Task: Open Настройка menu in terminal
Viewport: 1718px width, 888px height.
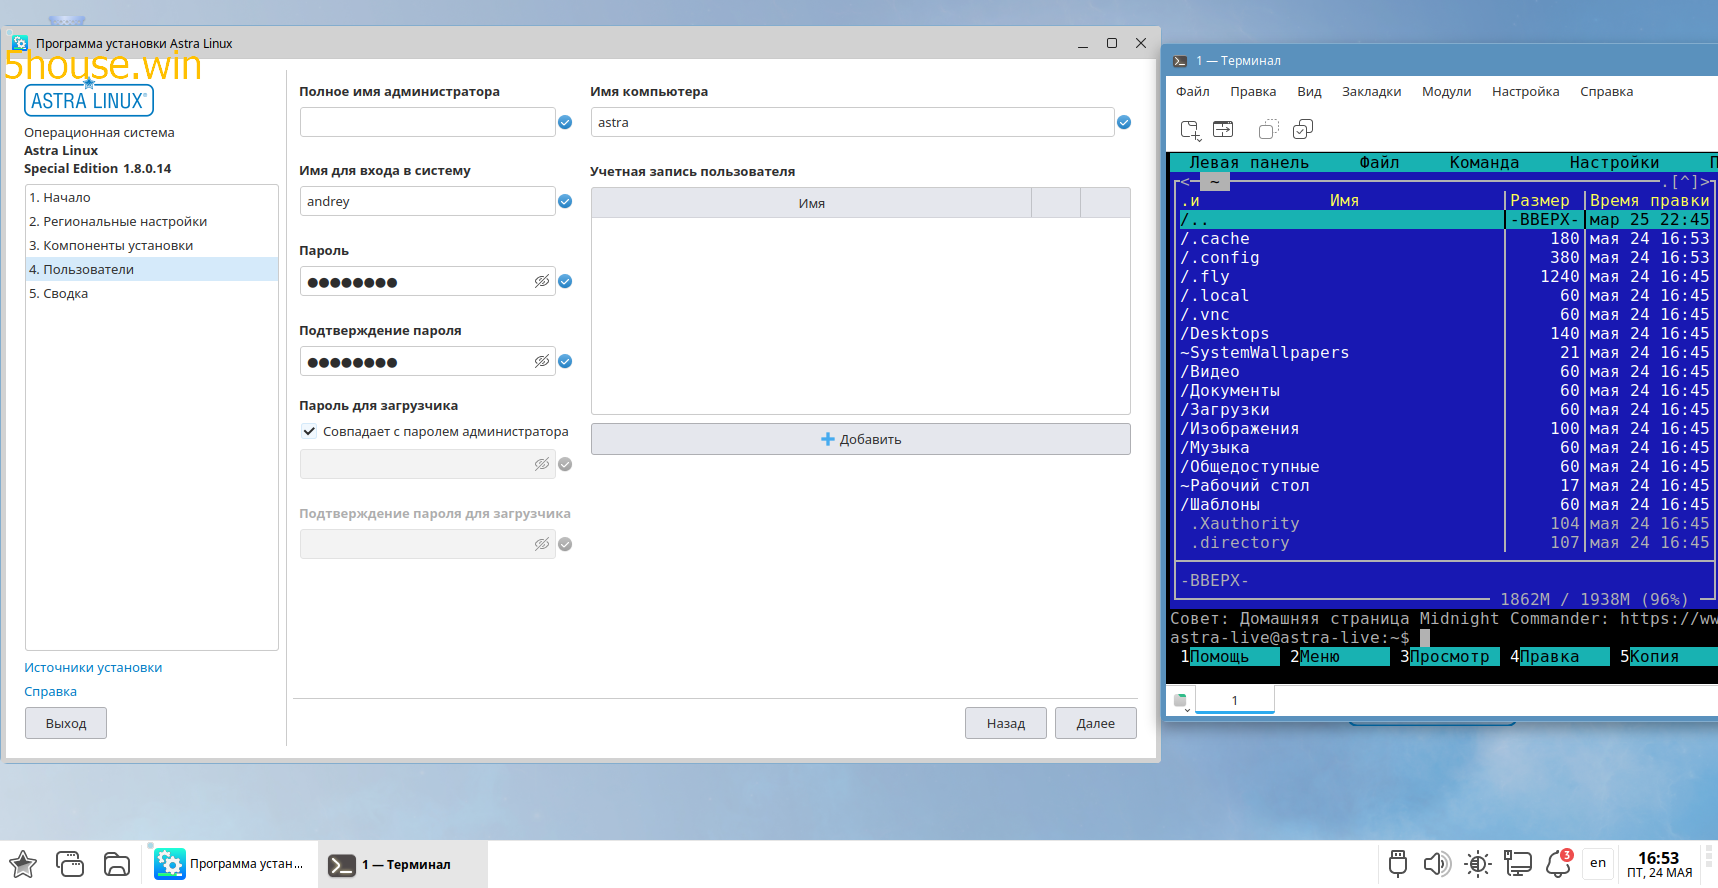Action: 1525,91
